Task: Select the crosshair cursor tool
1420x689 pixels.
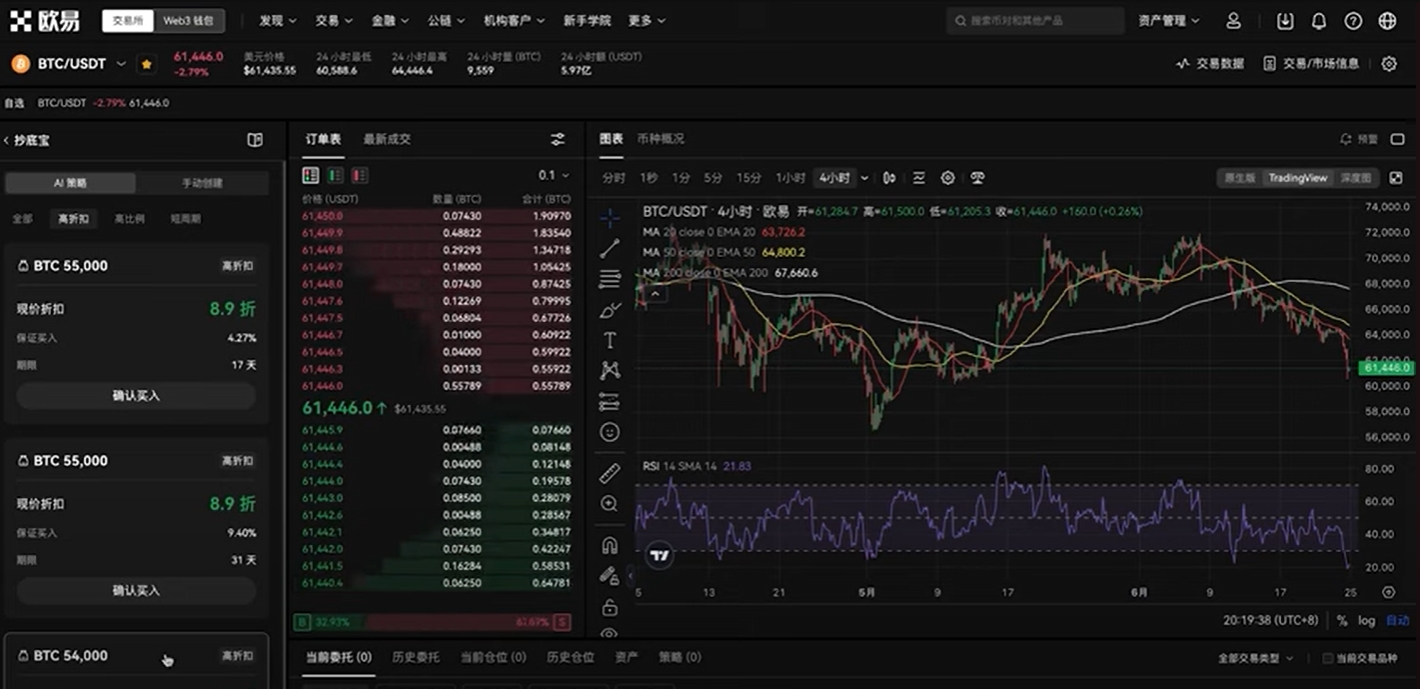Action: pyautogui.click(x=610, y=217)
